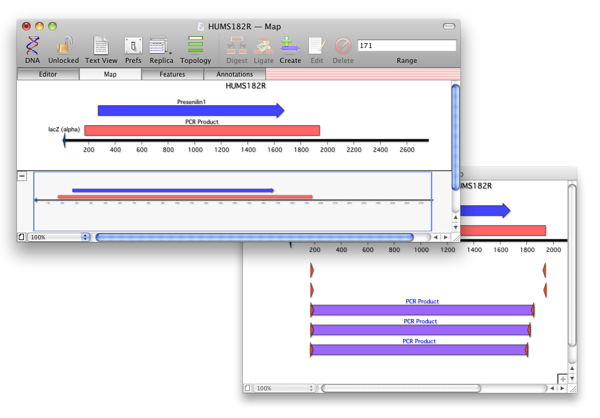Click the Delete toolbar icon
Viewport: 600px width, 418px height.
[x=343, y=46]
